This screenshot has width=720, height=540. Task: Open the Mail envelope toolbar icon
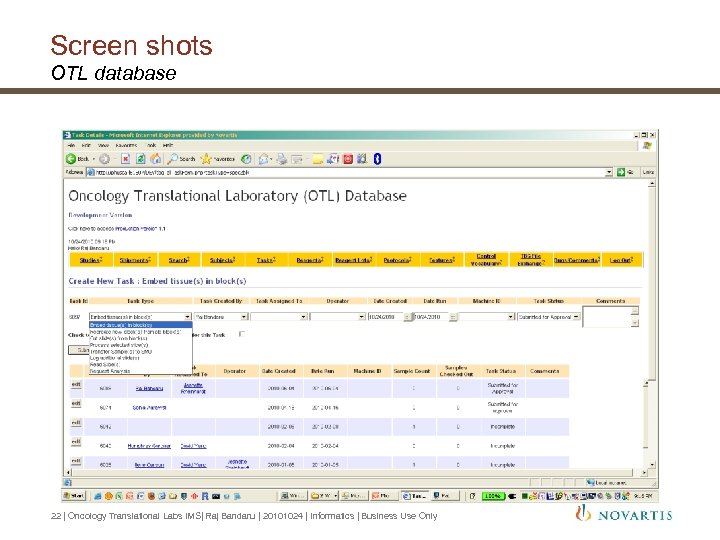pos(264,159)
